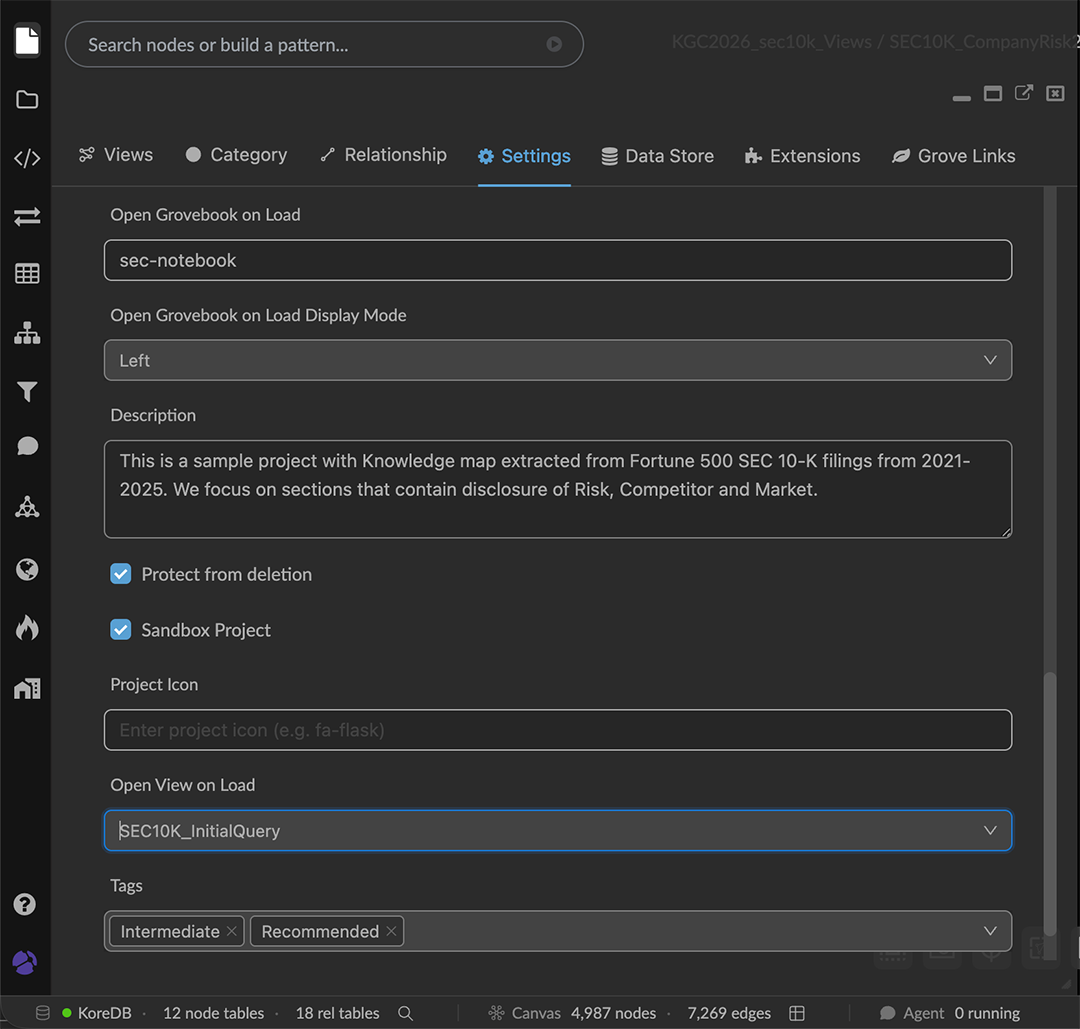The width and height of the screenshot is (1080, 1029).
Task: Switch to the Category tab
Action: 236,155
